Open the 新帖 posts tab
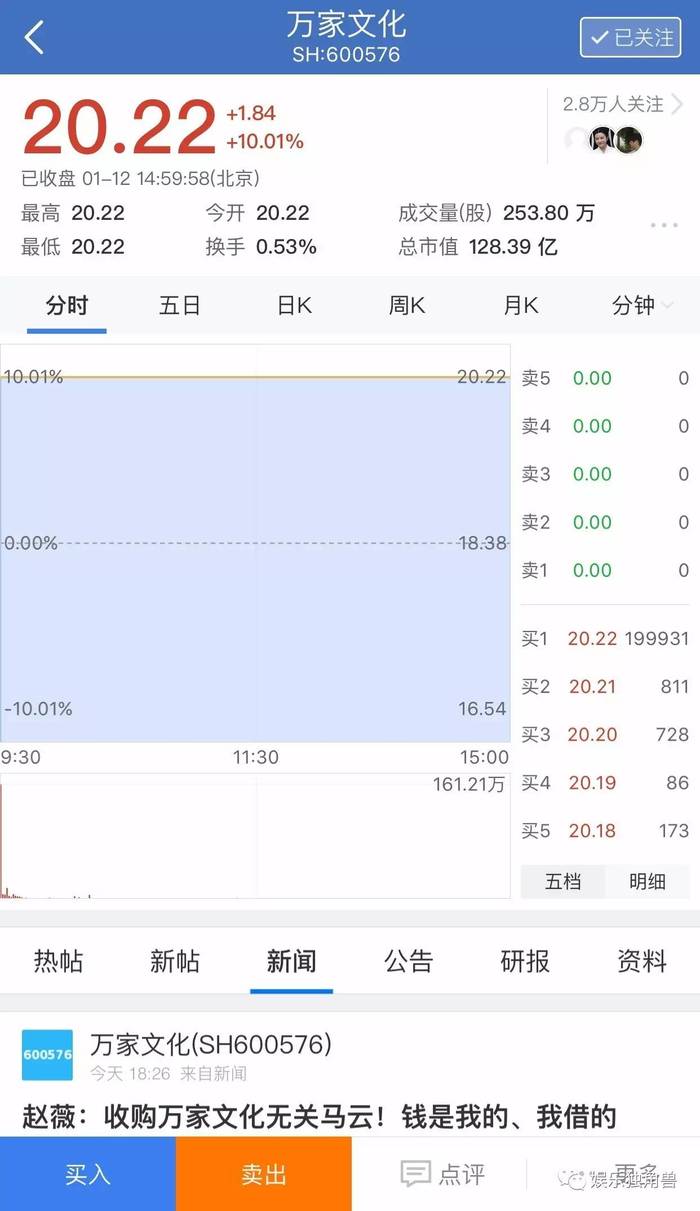 (175, 961)
